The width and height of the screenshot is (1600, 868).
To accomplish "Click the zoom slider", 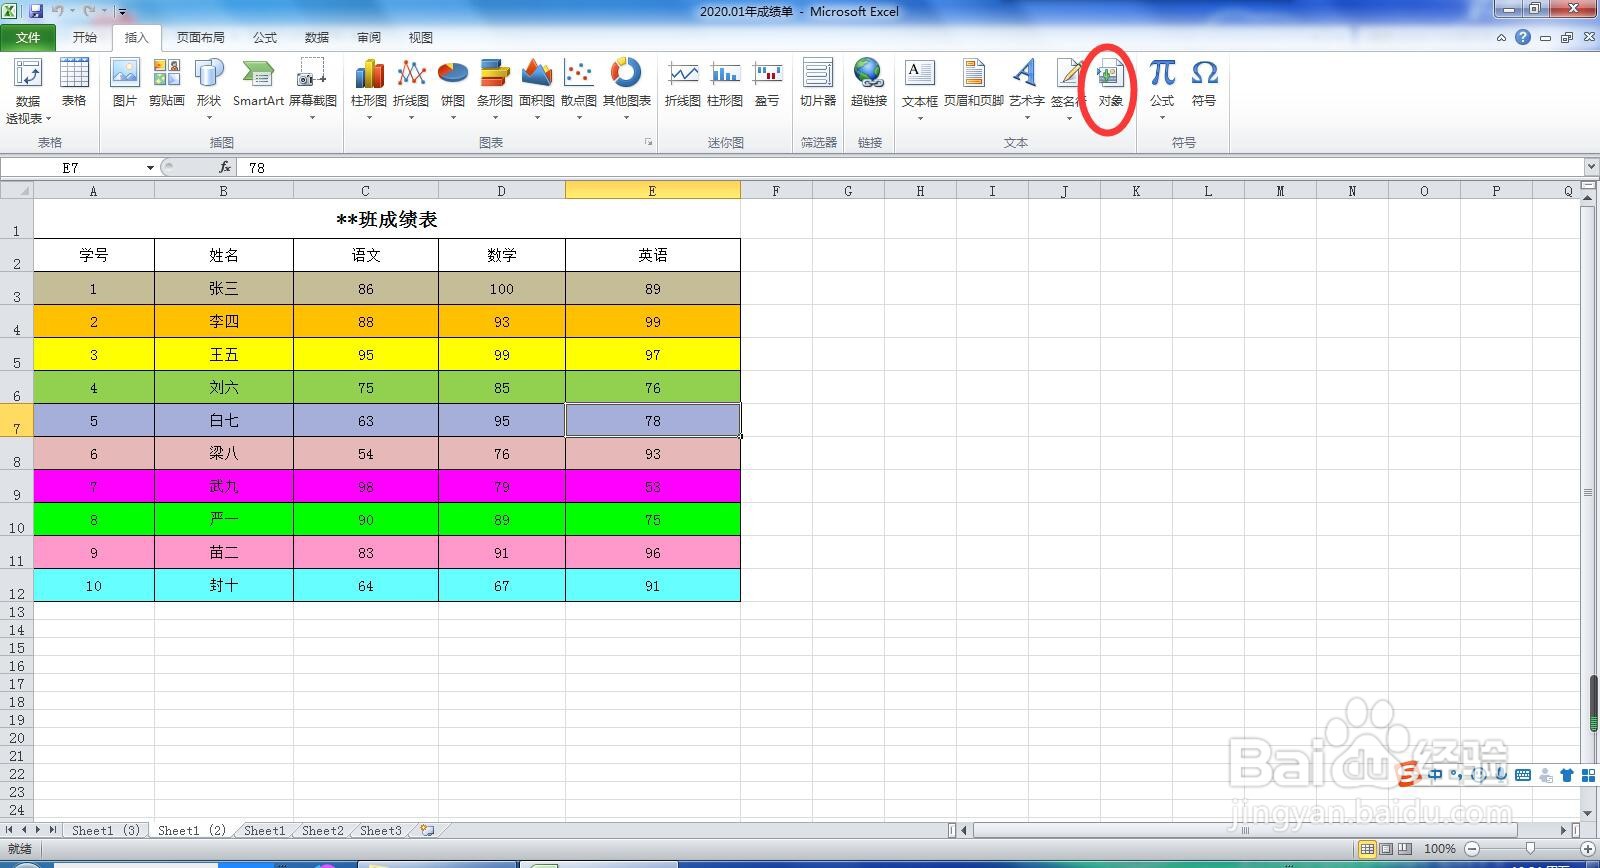I will point(1529,849).
